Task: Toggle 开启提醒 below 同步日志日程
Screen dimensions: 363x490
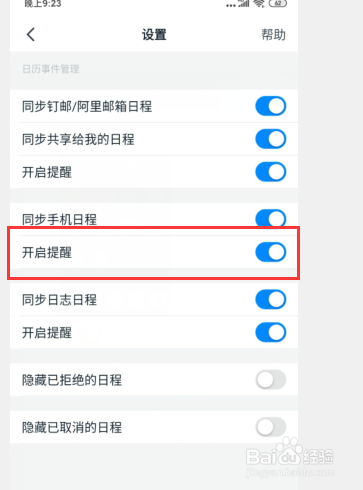Action: 271,332
